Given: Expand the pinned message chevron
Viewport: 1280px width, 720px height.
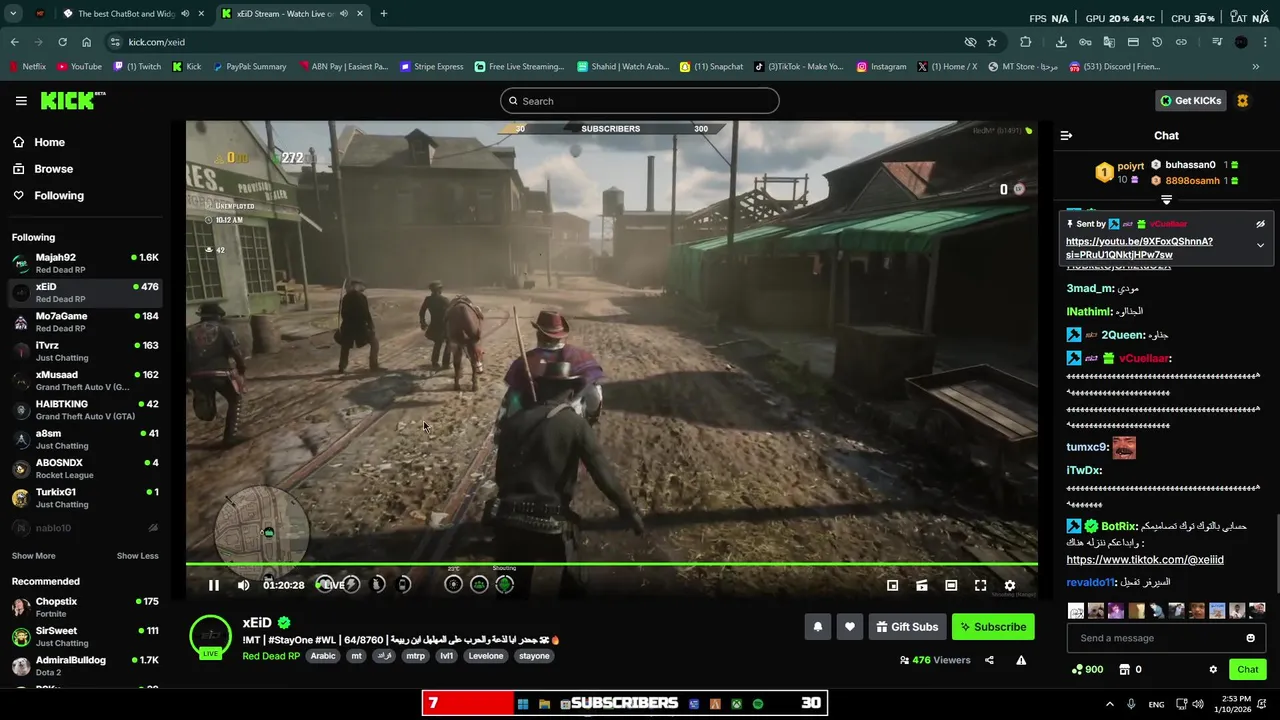Looking at the screenshot, I should tap(1260, 245).
